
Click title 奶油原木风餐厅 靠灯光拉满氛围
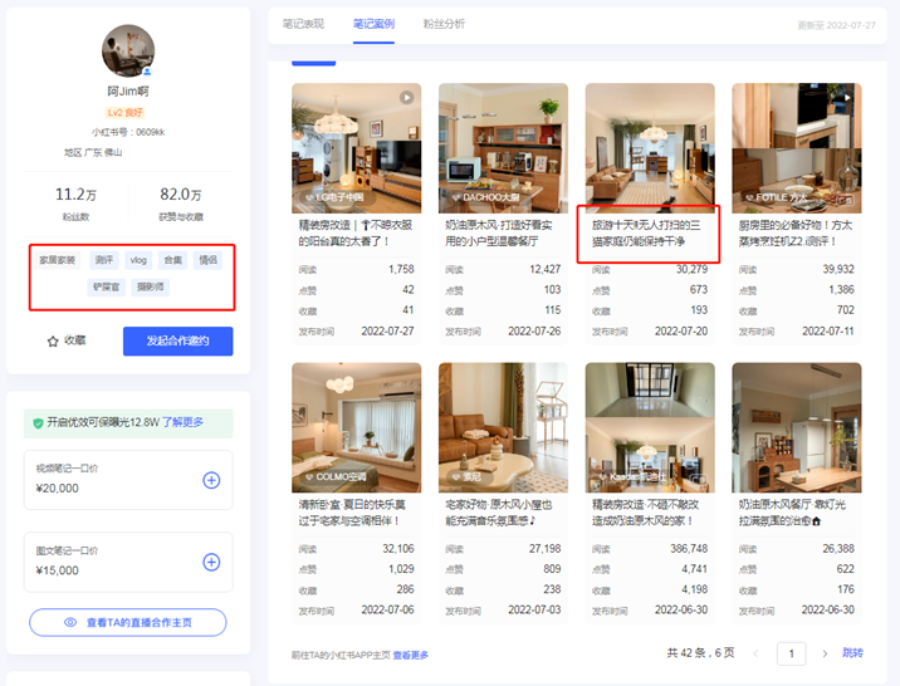pyautogui.click(x=792, y=513)
